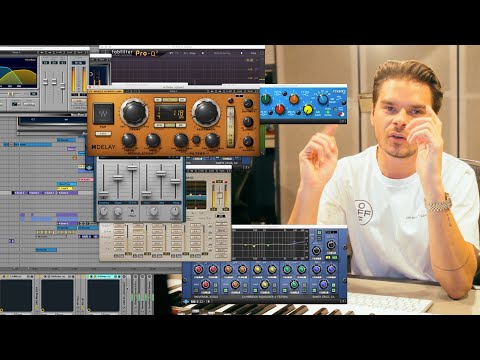Click the LoFi button below the TAP pad

(x=103, y=134)
